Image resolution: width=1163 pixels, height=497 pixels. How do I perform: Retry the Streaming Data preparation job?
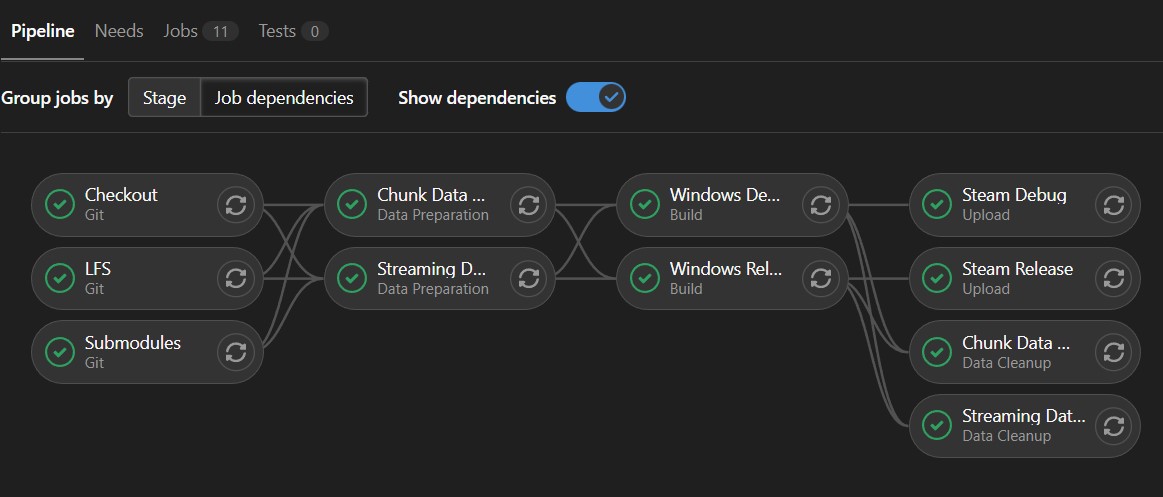pyautogui.click(x=528, y=278)
